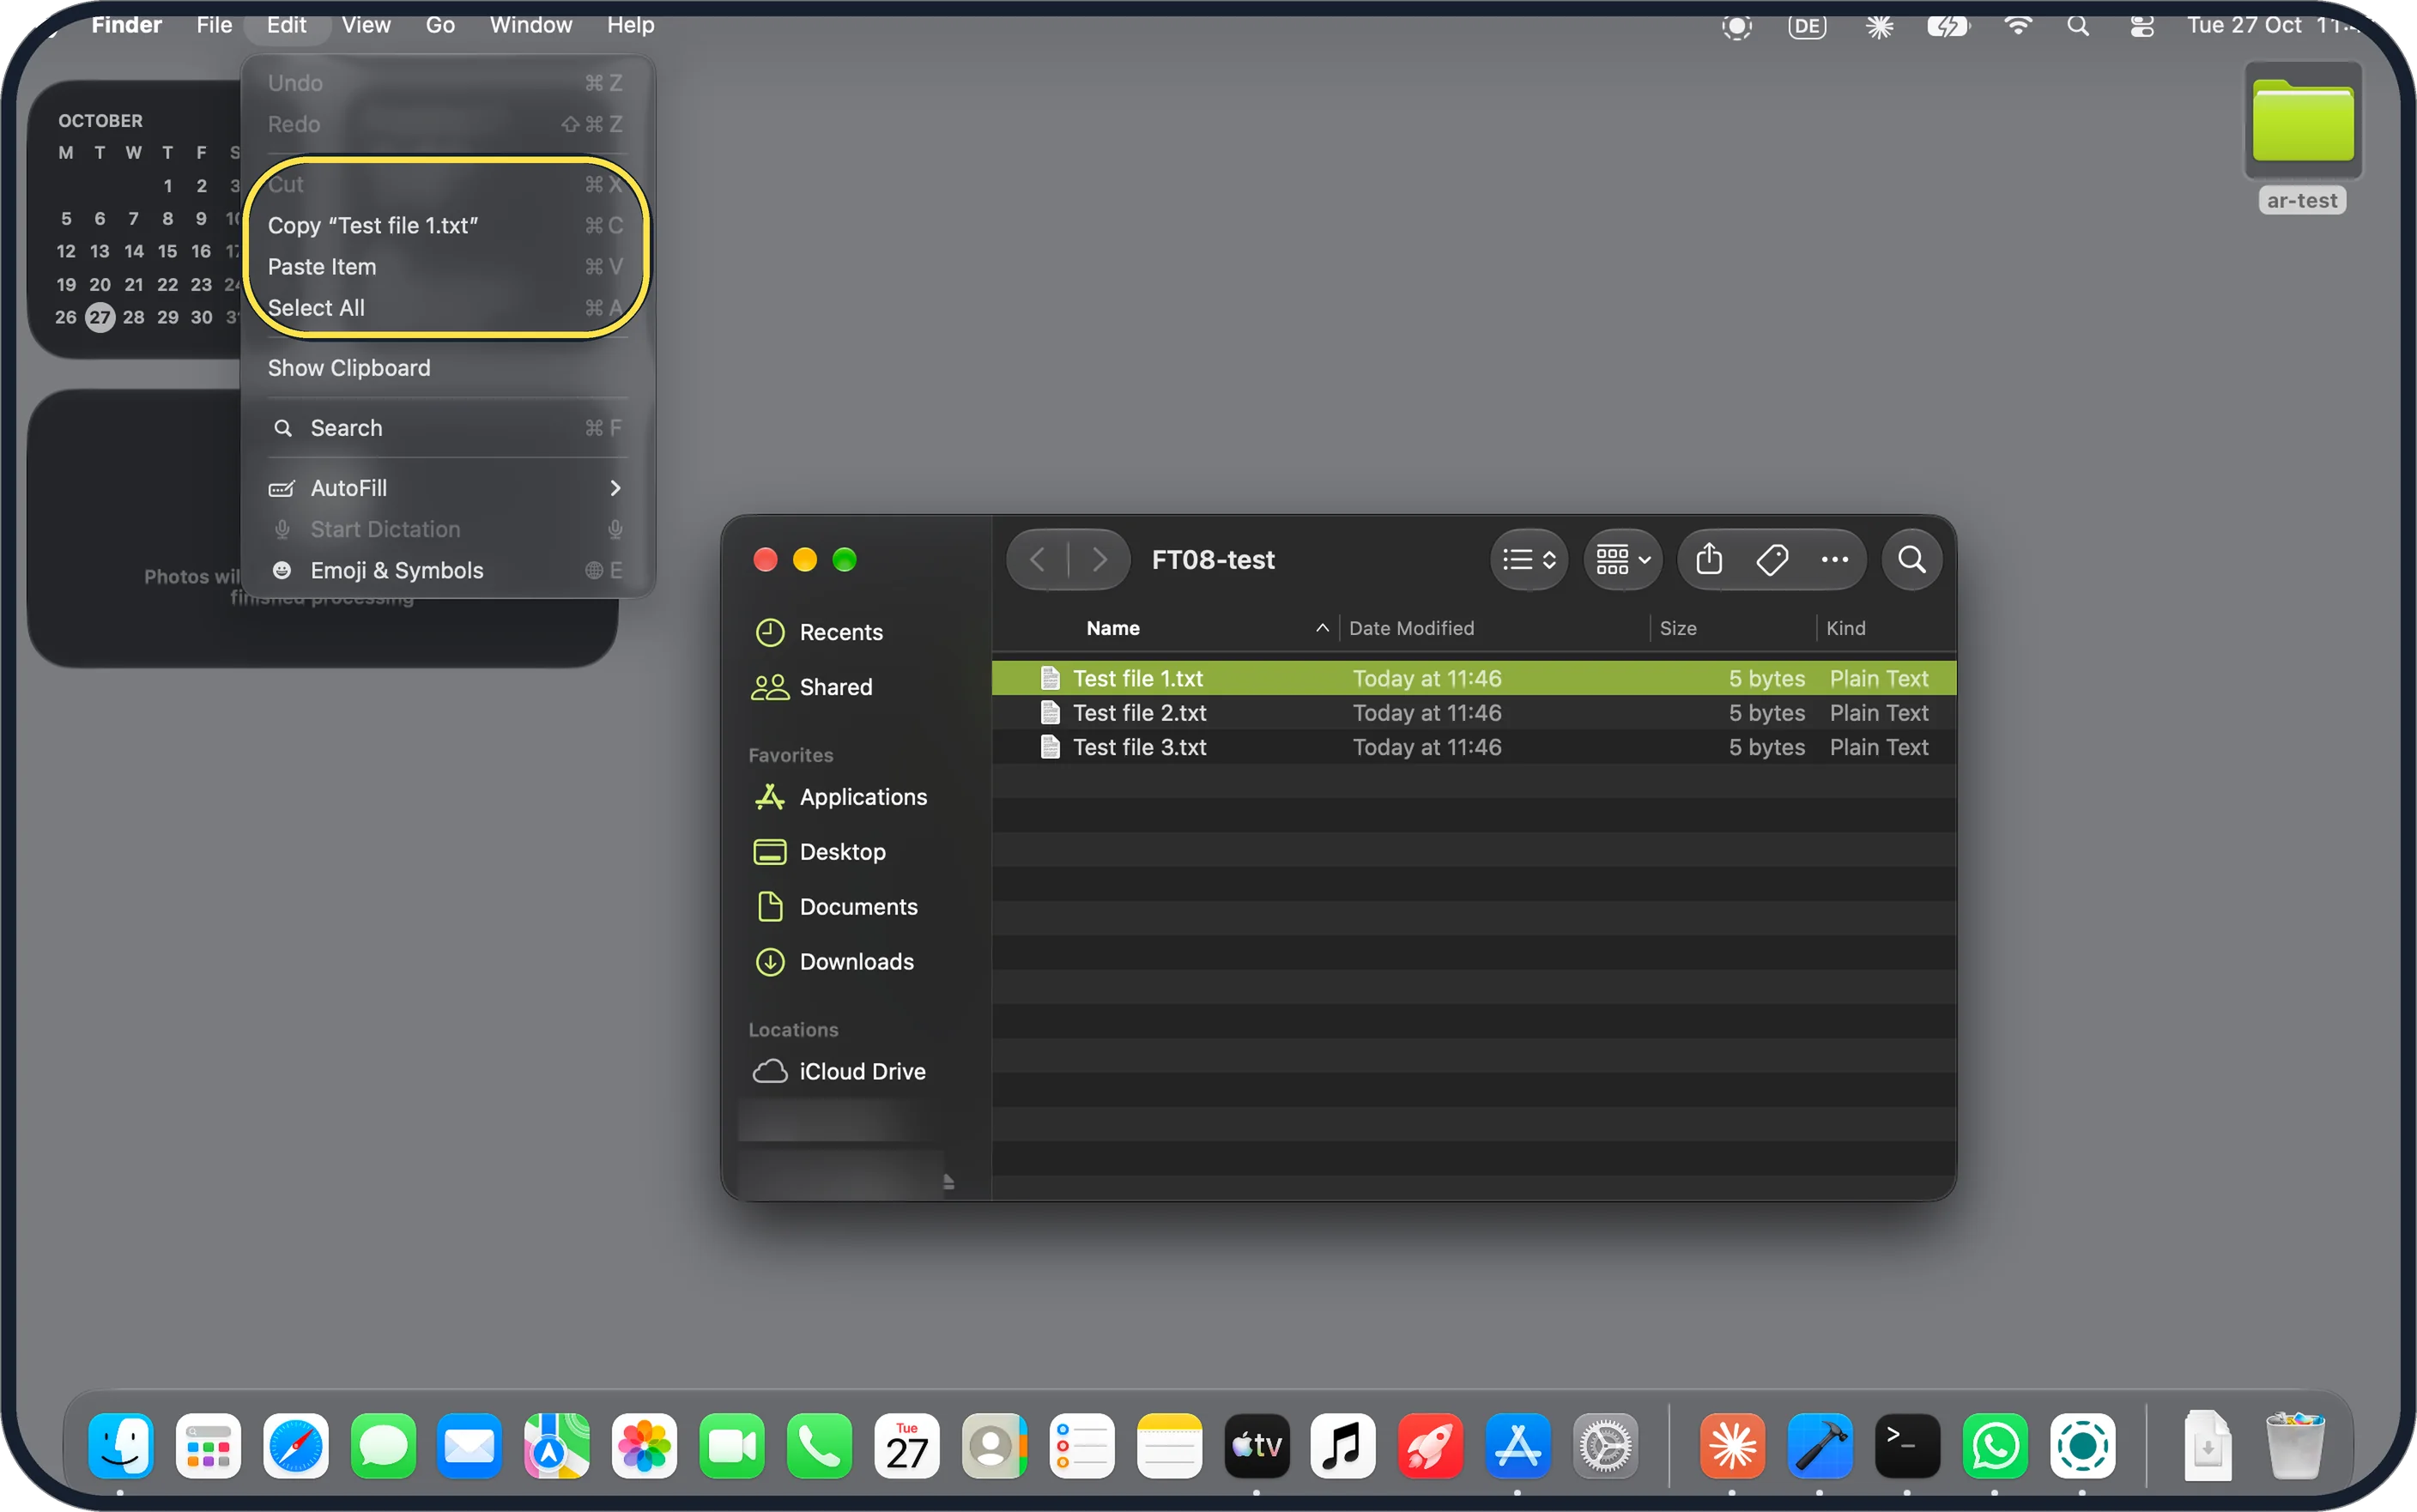Go back with Finder's back arrow
This screenshot has width=2417, height=1512.
(1037, 559)
